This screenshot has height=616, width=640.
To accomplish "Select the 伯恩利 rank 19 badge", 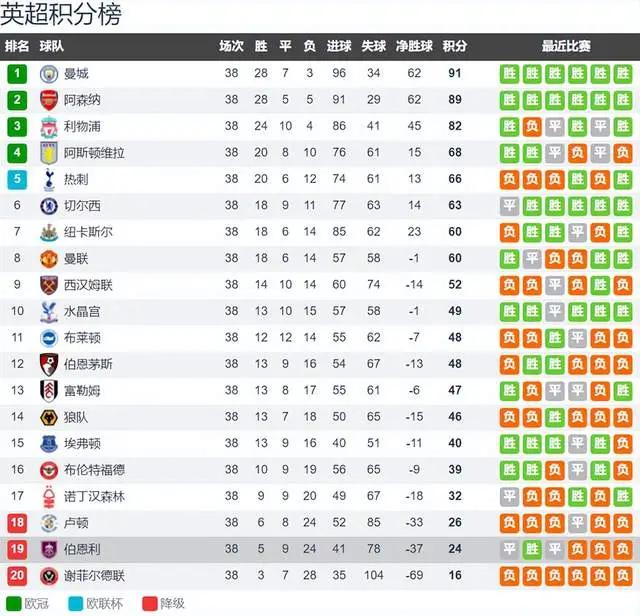I will click(x=17, y=549).
